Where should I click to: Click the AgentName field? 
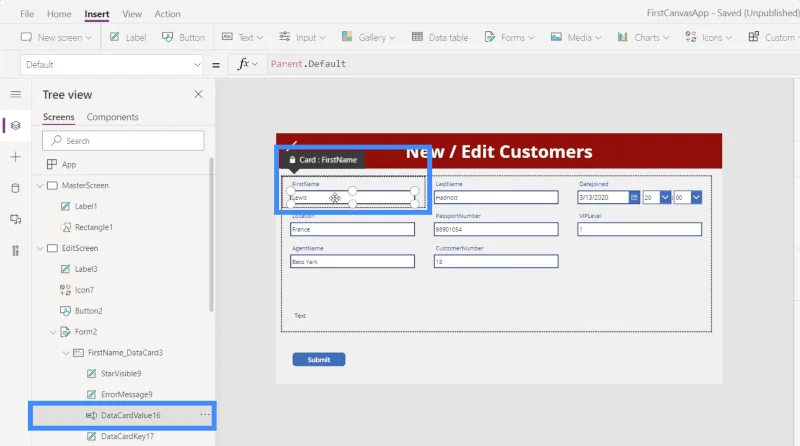[x=353, y=262]
